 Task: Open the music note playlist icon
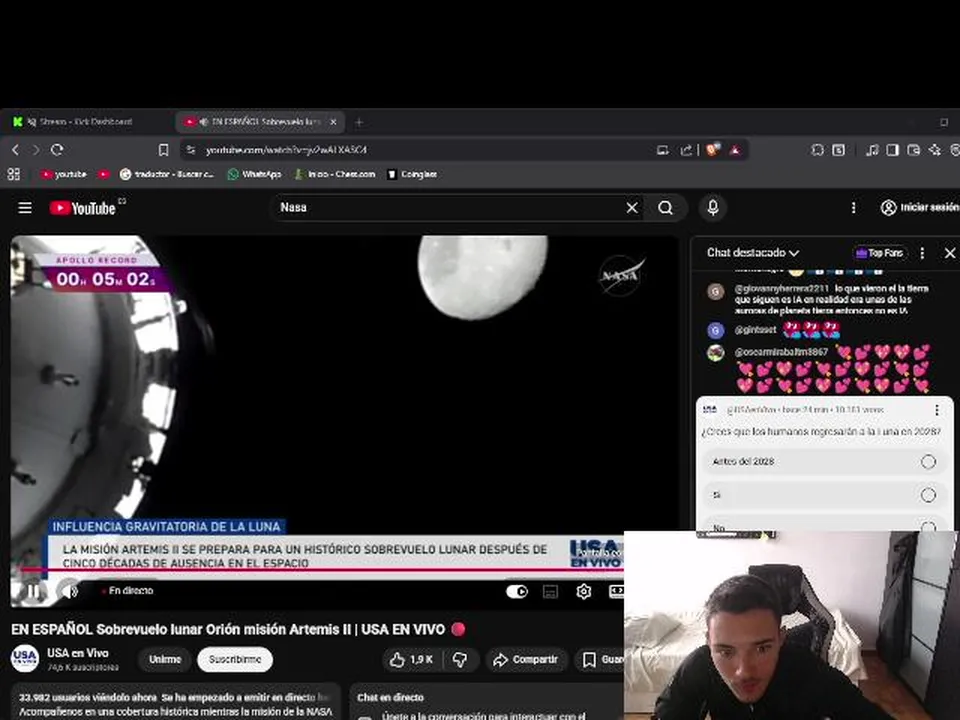click(872, 150)
